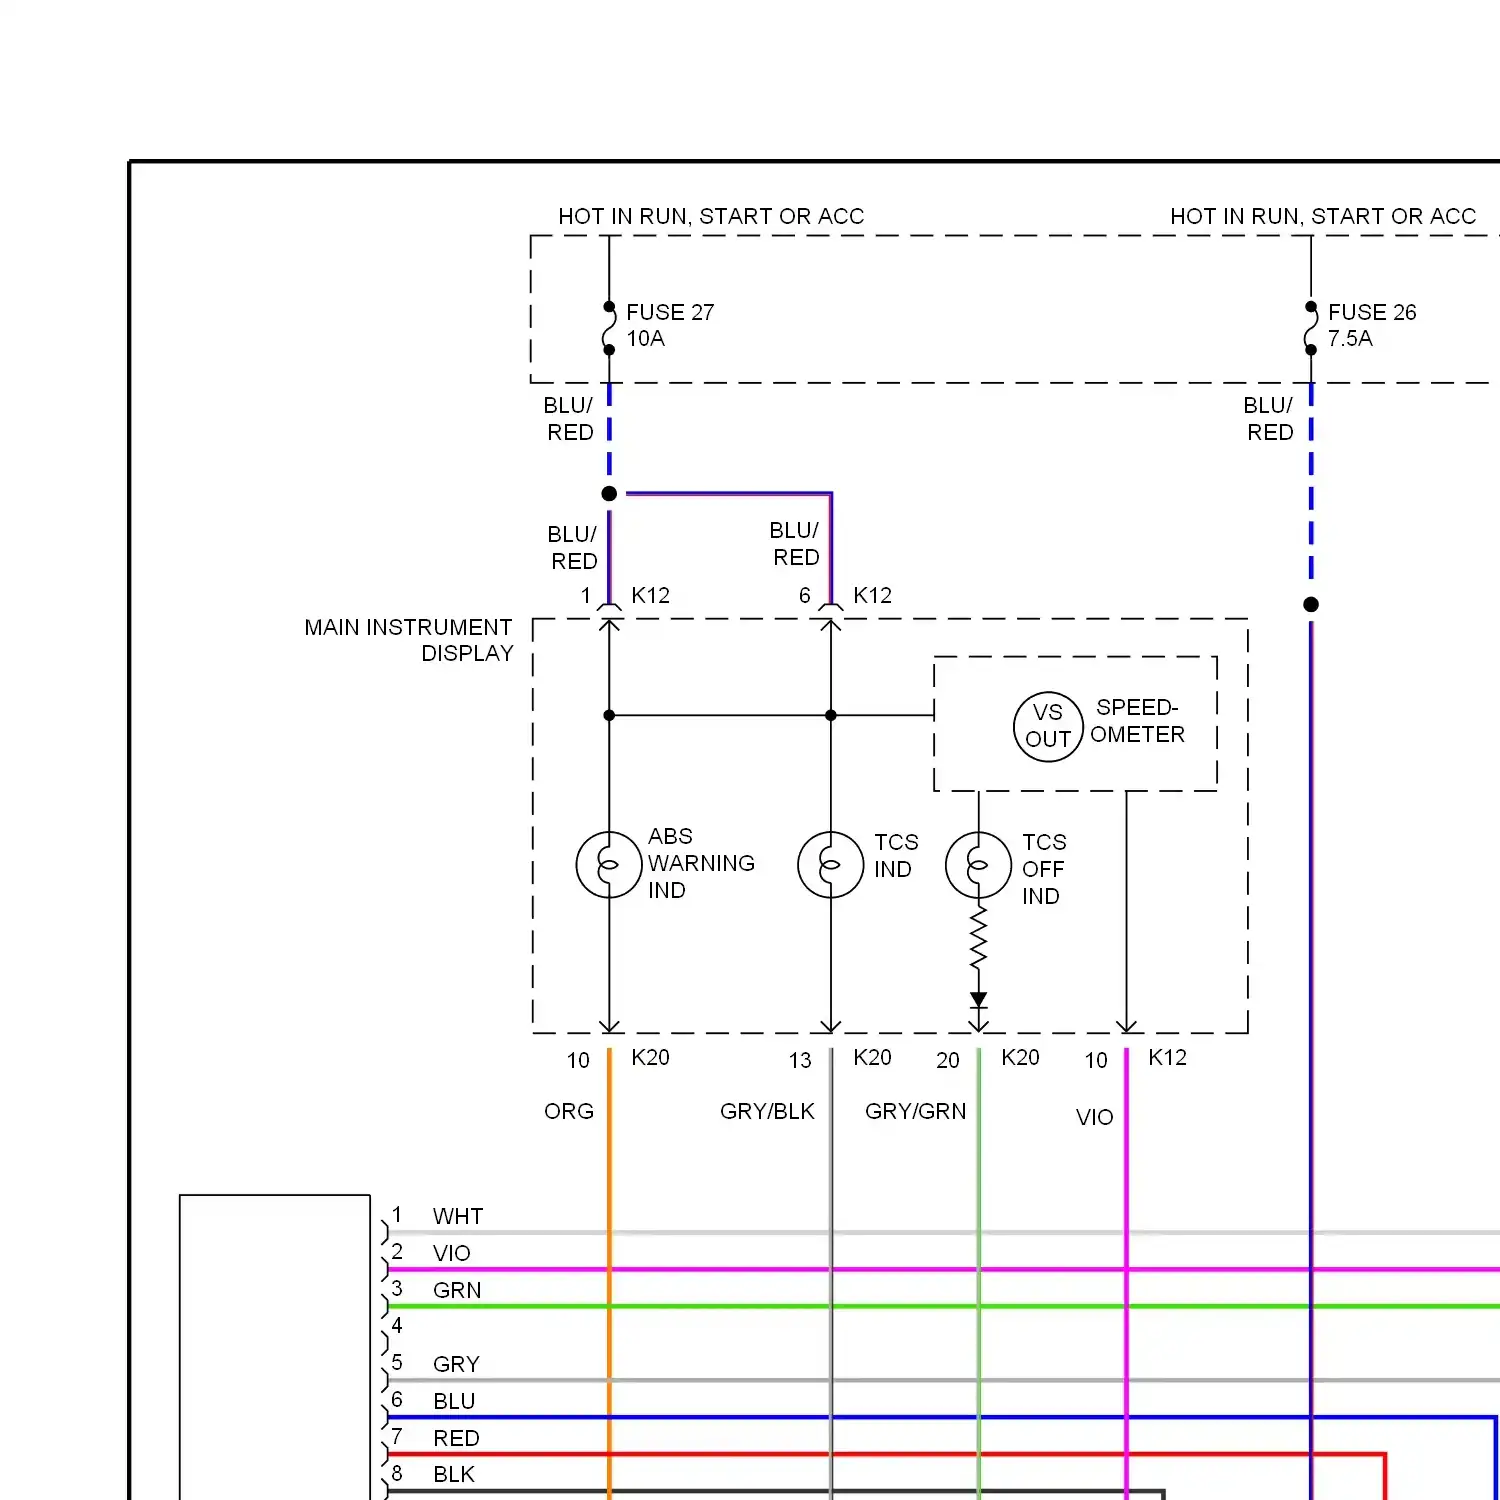Screen dimensions: 1500x1500
Task: Click the GRY/BLK wire label
Action: (x=768, y=1111)
